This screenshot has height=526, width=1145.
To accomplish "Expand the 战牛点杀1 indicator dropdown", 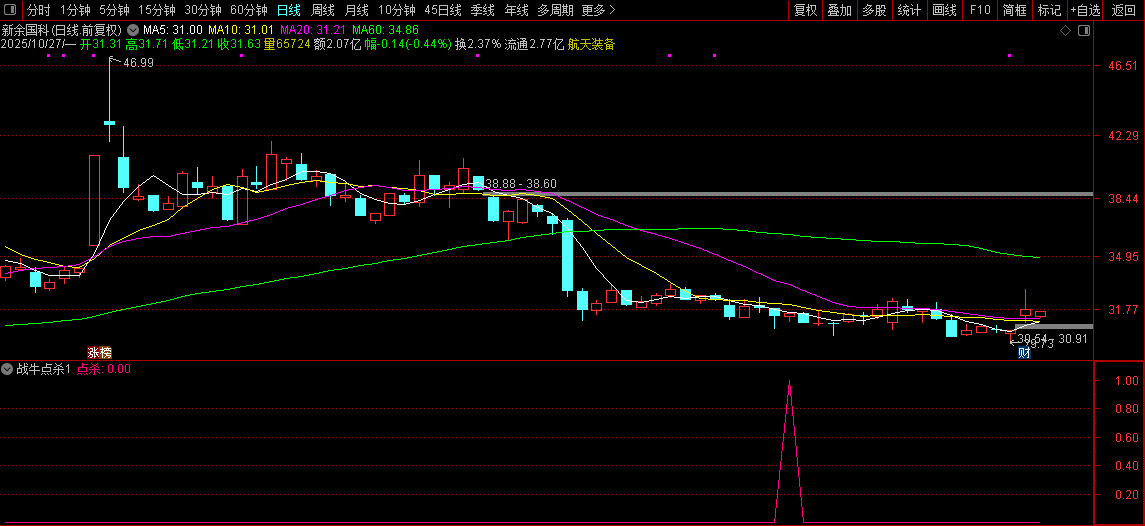I will (8, 369).
